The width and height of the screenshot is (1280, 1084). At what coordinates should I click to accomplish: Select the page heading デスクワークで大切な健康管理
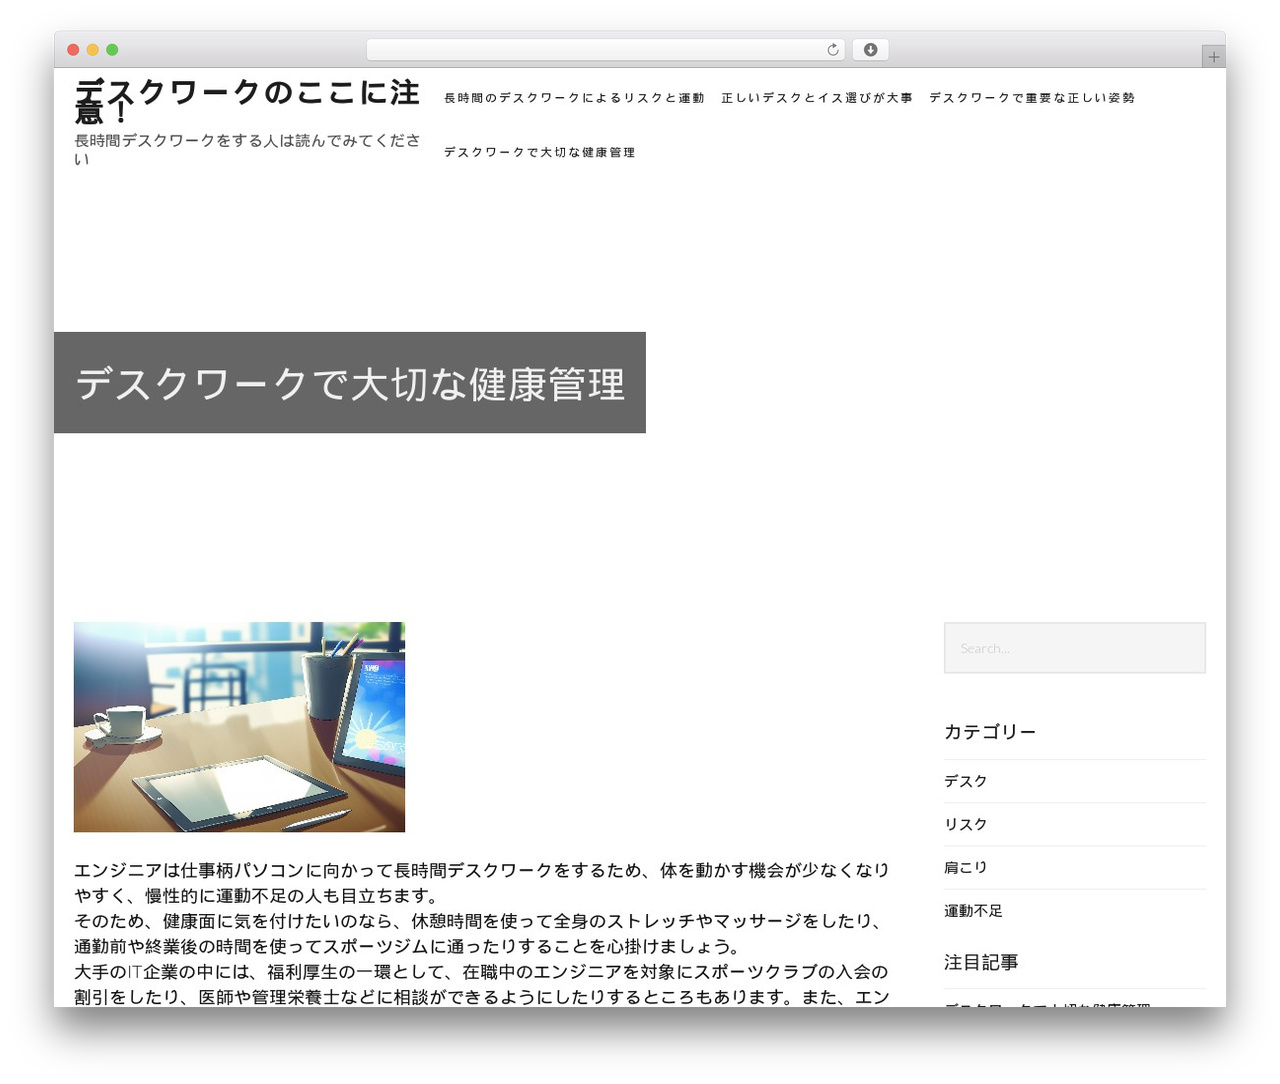[x=350, y=384]
